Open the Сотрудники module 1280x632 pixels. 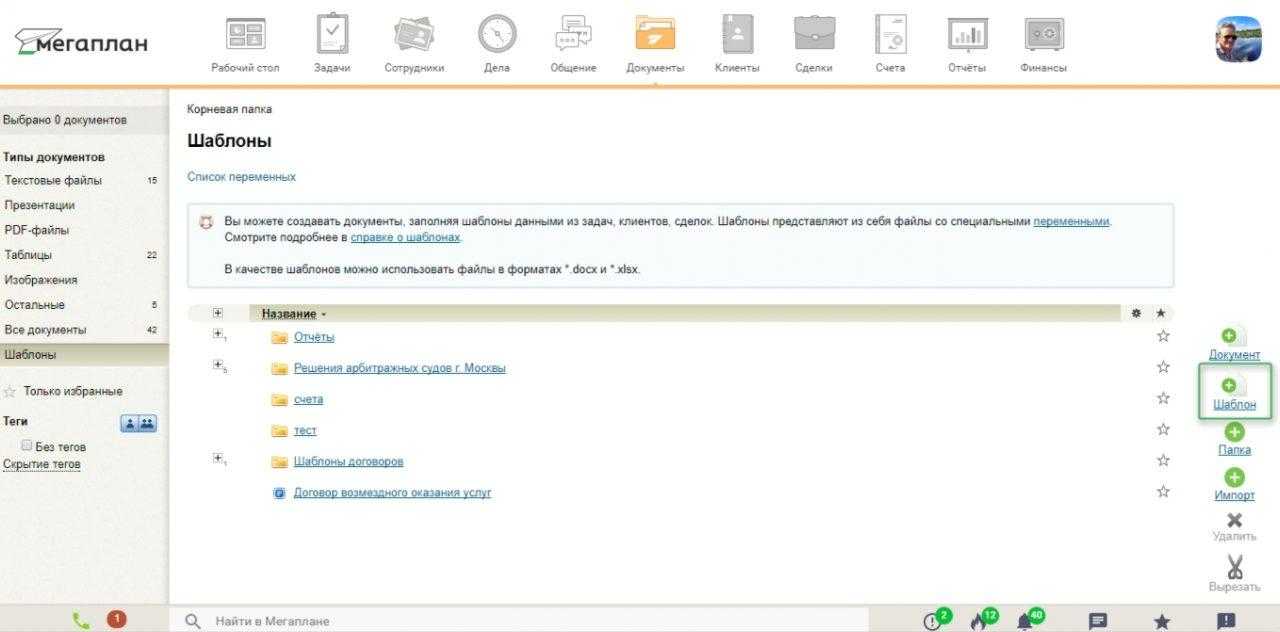tap(414, 44)
